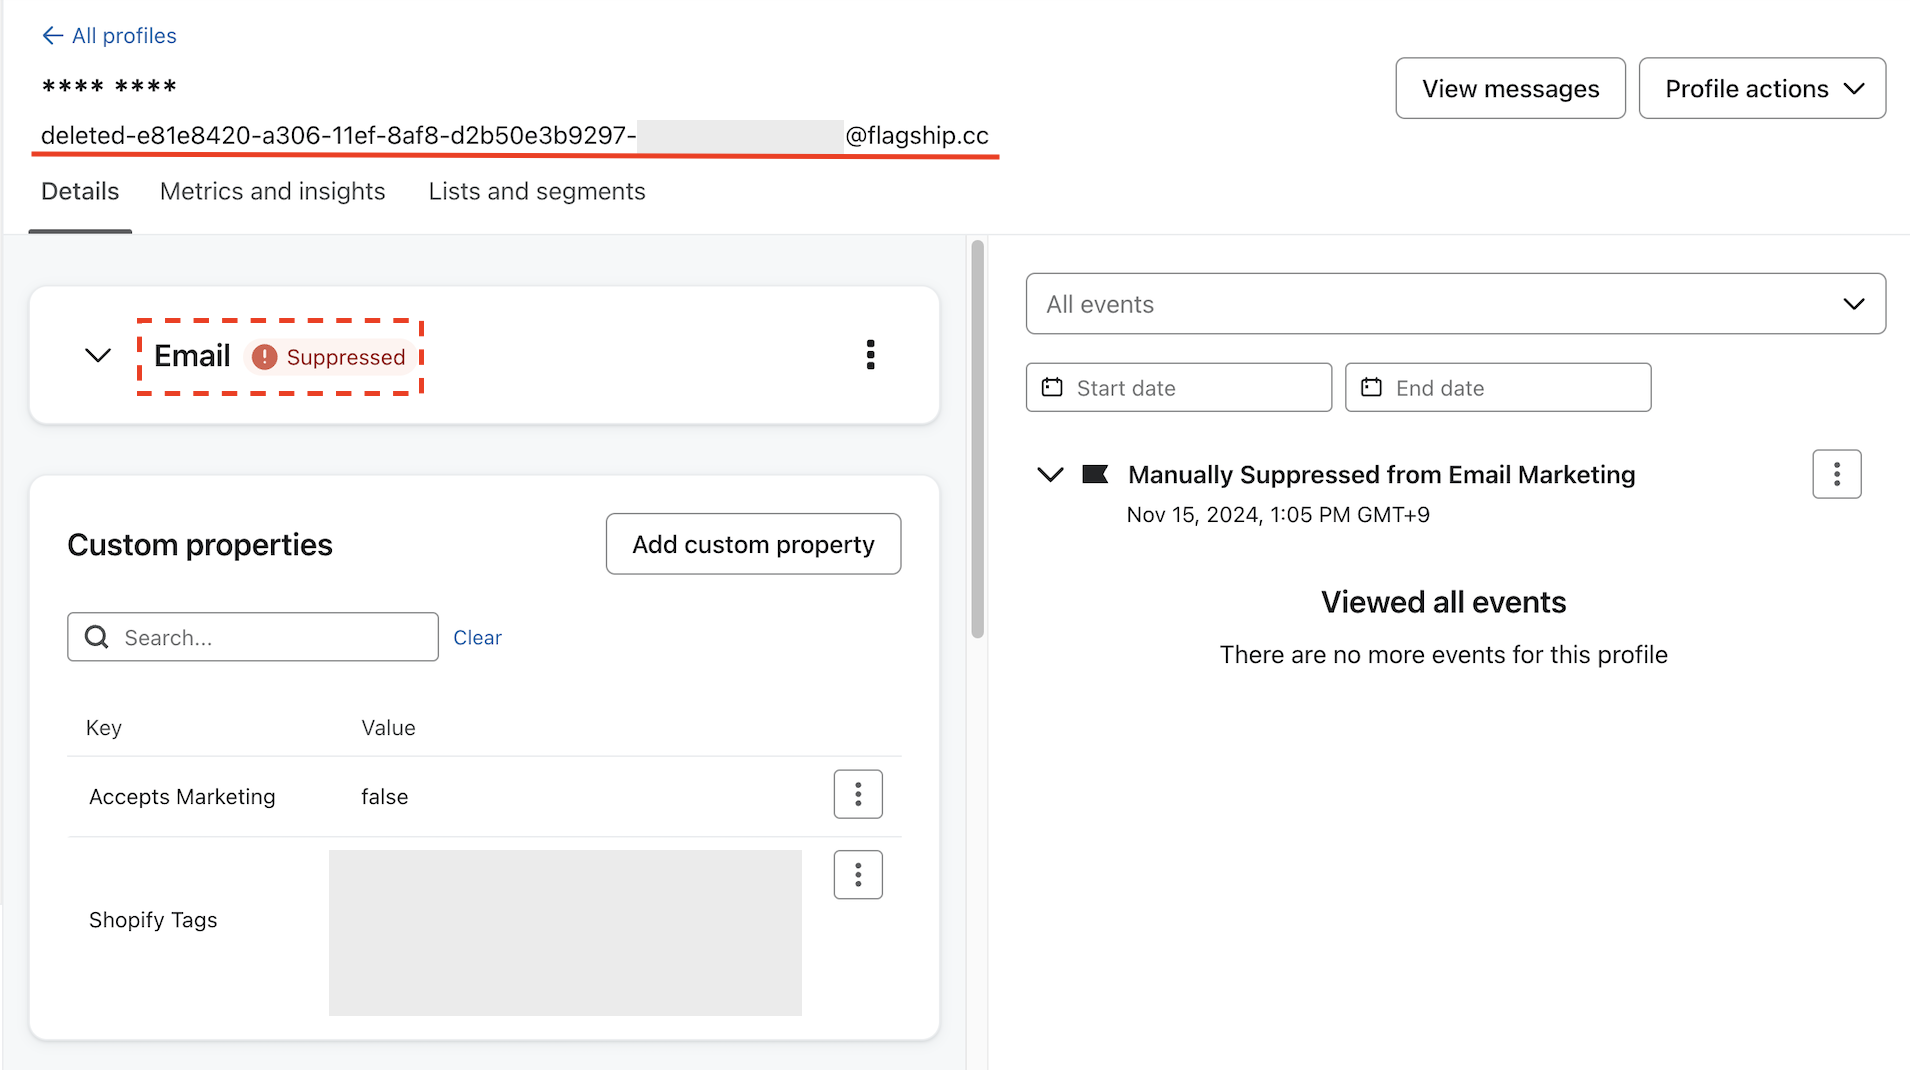Click the Custom properties heading
Viewport: 1910px width, 1070px height.
click(200, 545)
